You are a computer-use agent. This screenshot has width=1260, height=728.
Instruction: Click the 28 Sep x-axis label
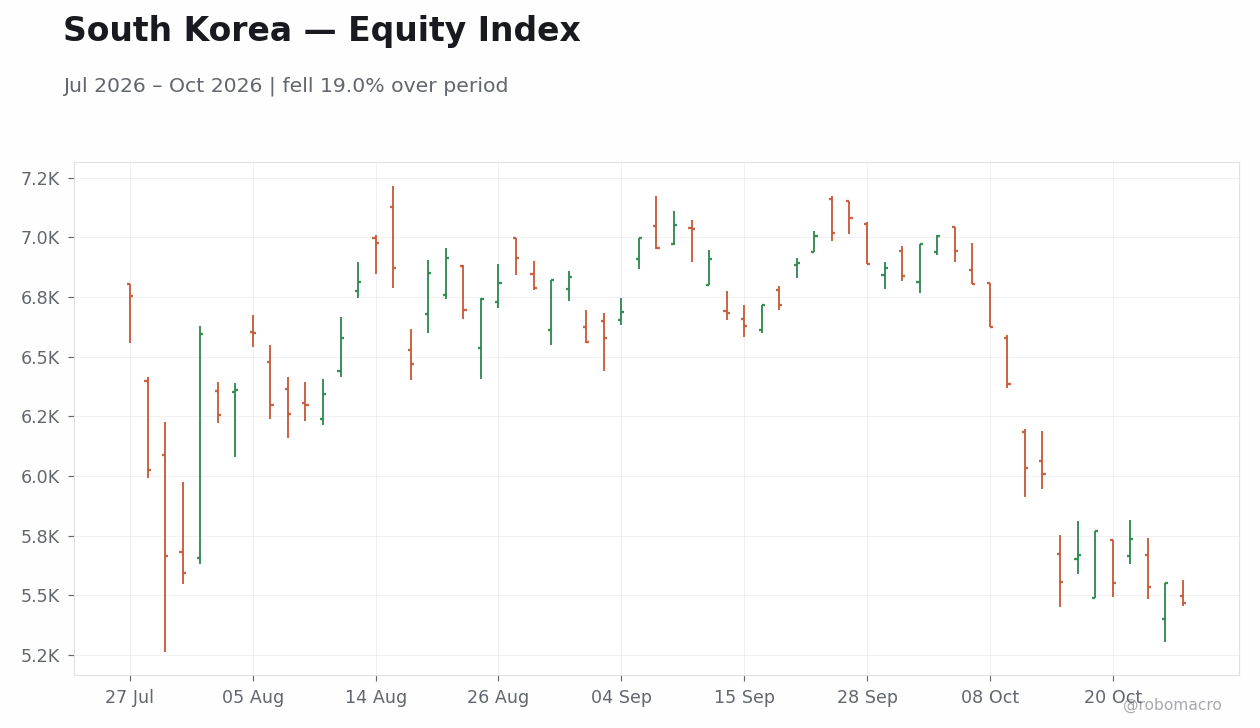867,698
